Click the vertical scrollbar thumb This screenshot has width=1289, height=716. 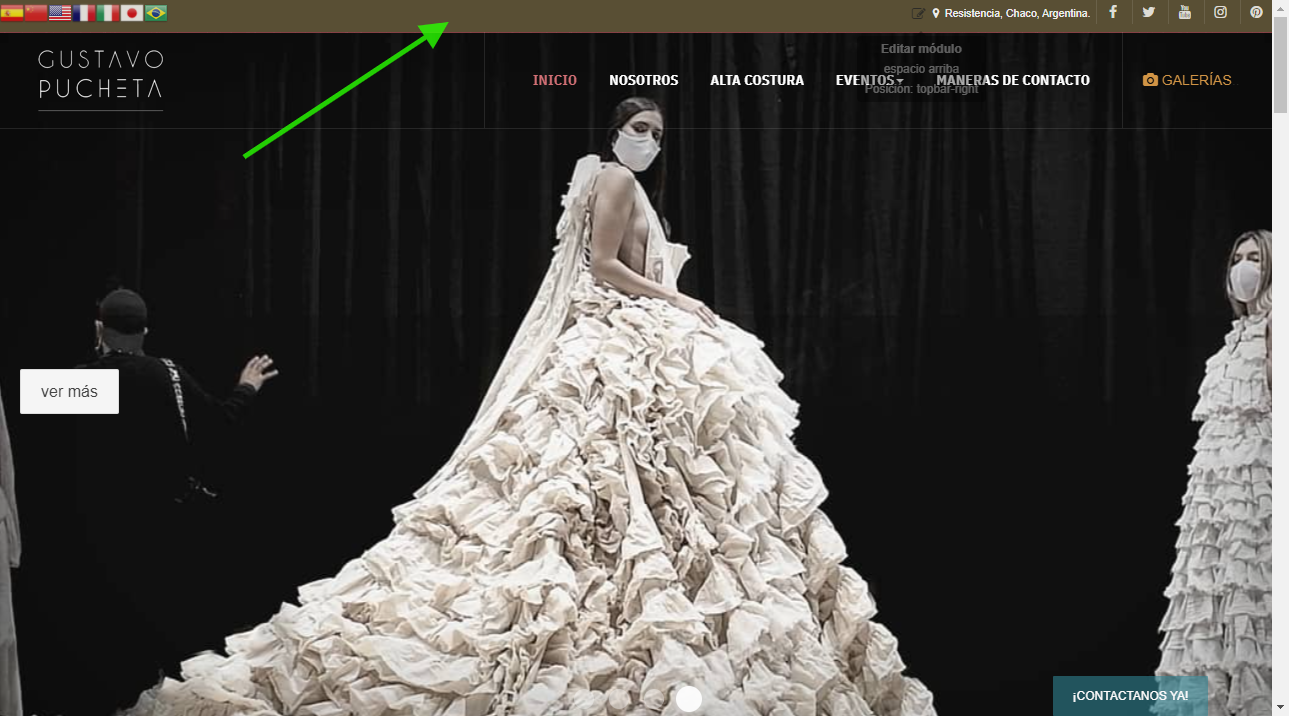[x=1280, y=64]
